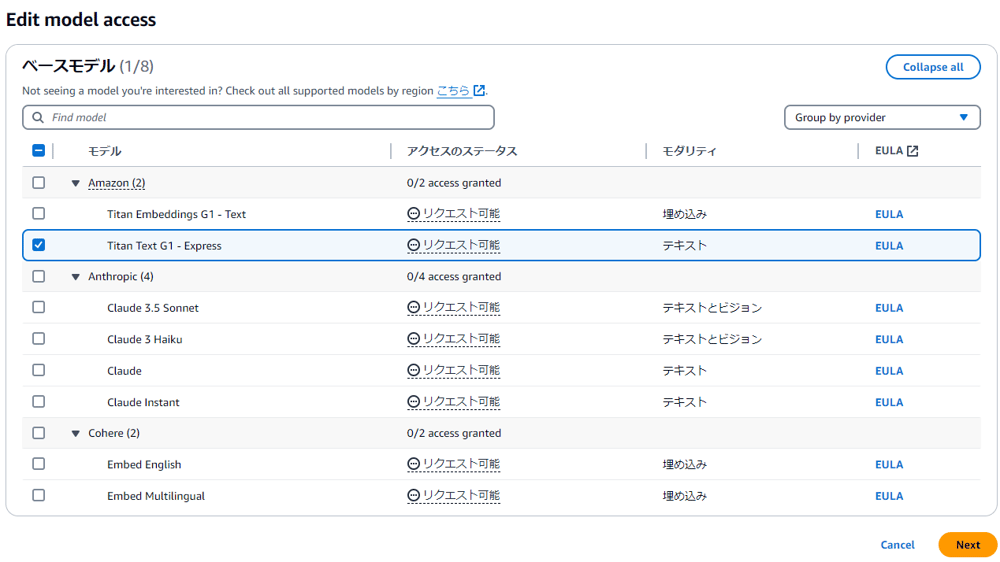Viewport: 1000px width, 562px height.
Task: Click the モデル column header
Action: tap(105, 151)
